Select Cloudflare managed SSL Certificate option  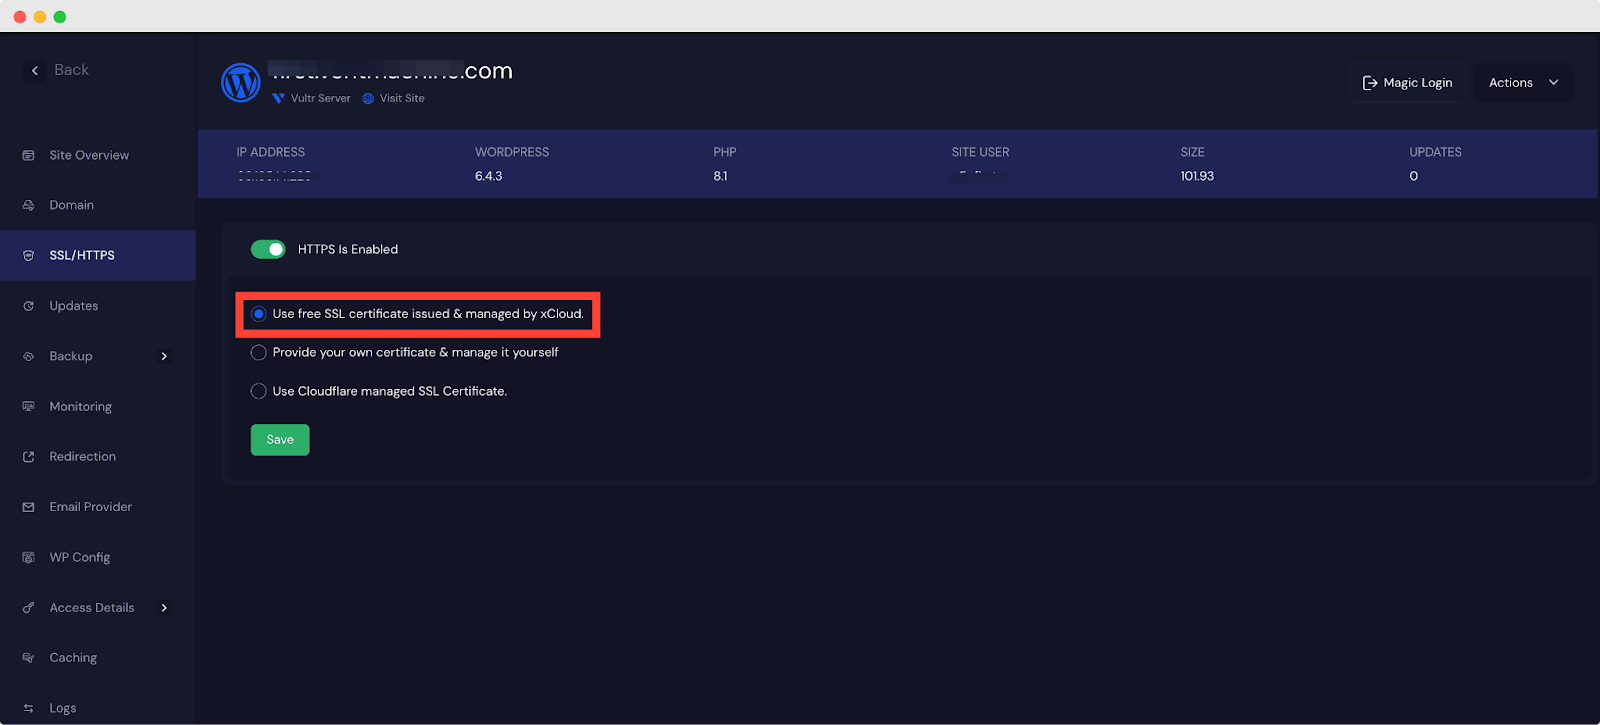[259, 391]
